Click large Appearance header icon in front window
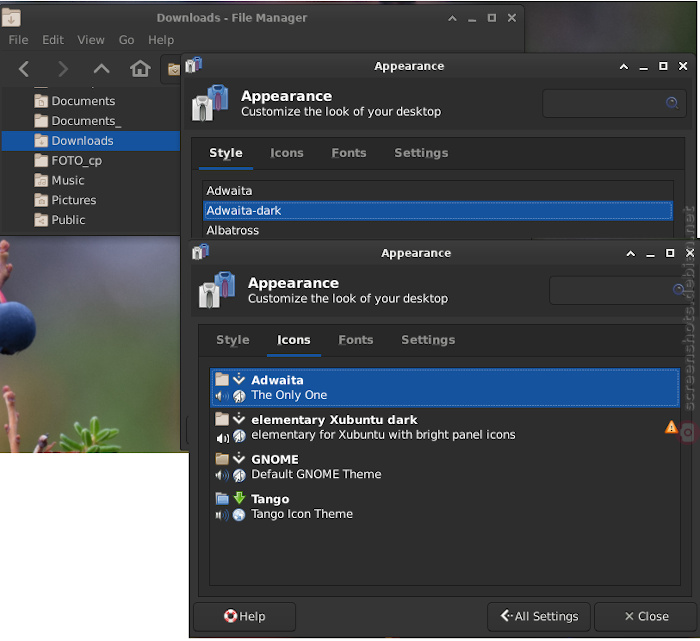700x641 pixels. tap(217, 290)
